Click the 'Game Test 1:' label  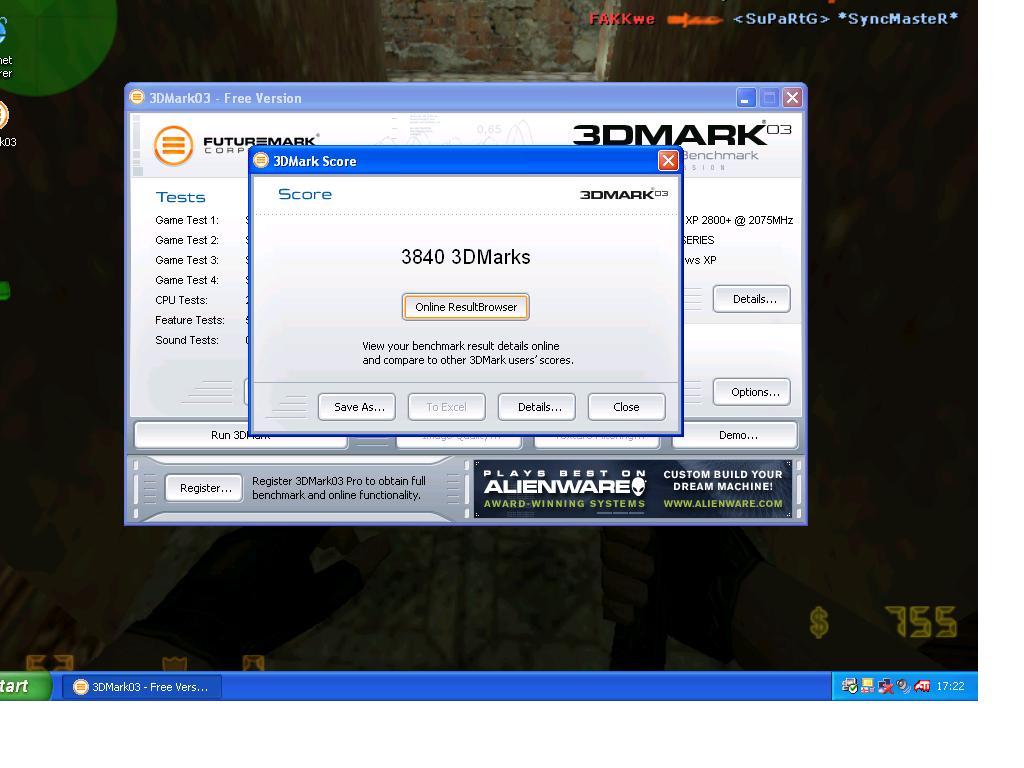coord(187,220)
